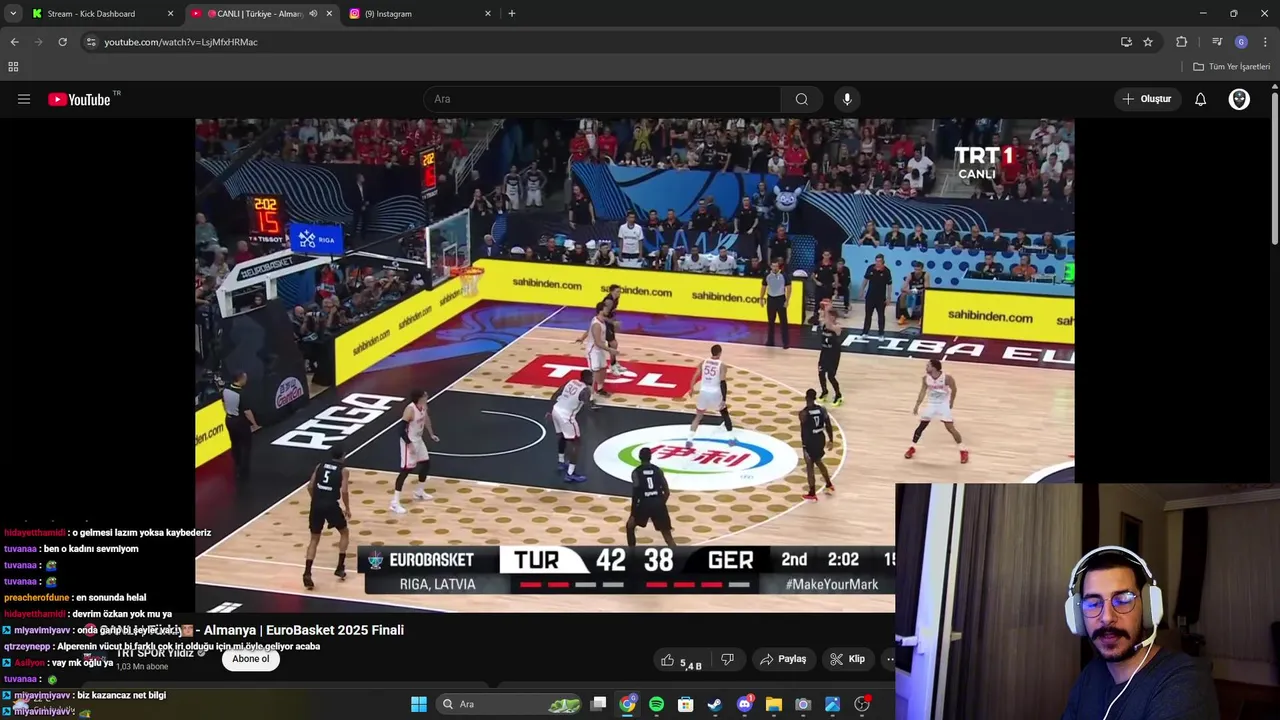
Task: Subscribe with the Abone ol button
Action: tap(250, 658)
